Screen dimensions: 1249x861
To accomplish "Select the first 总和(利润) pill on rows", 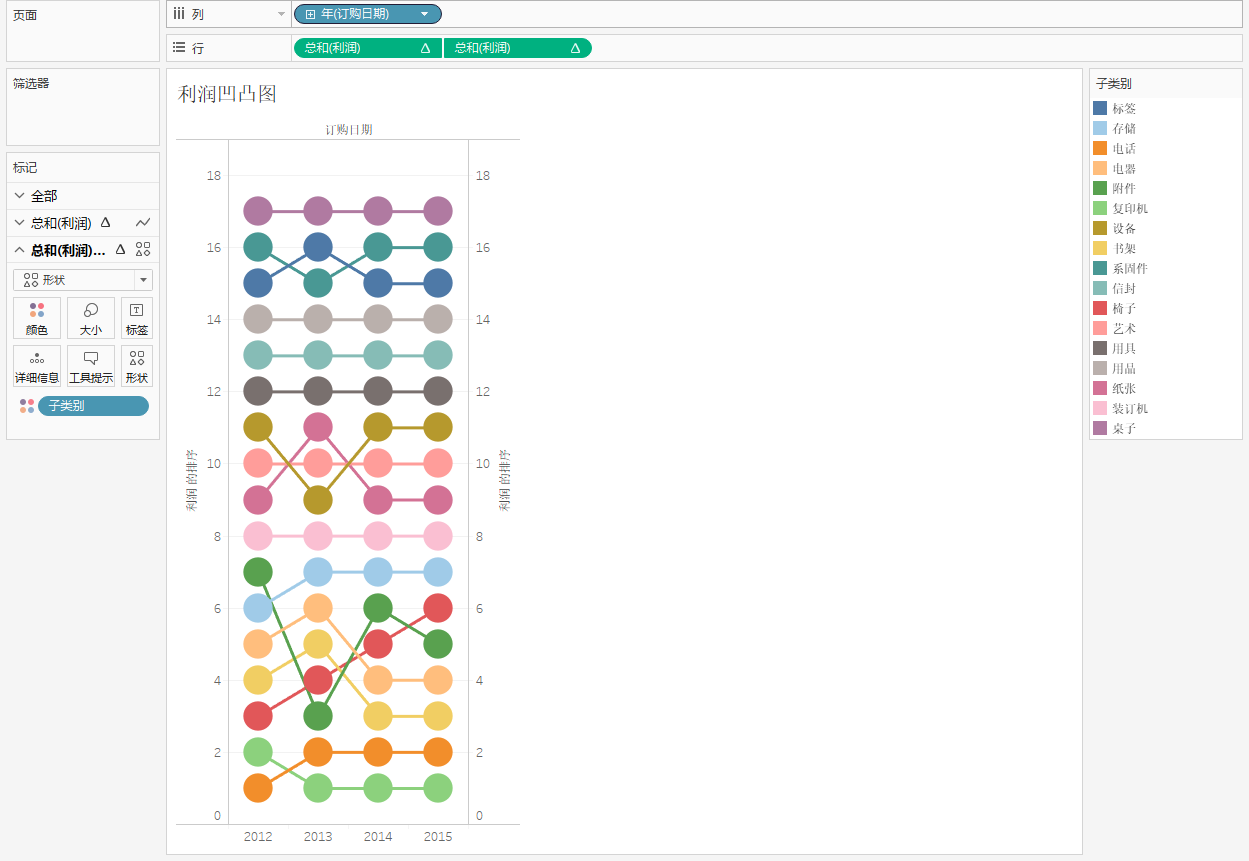I will point(367,48).
